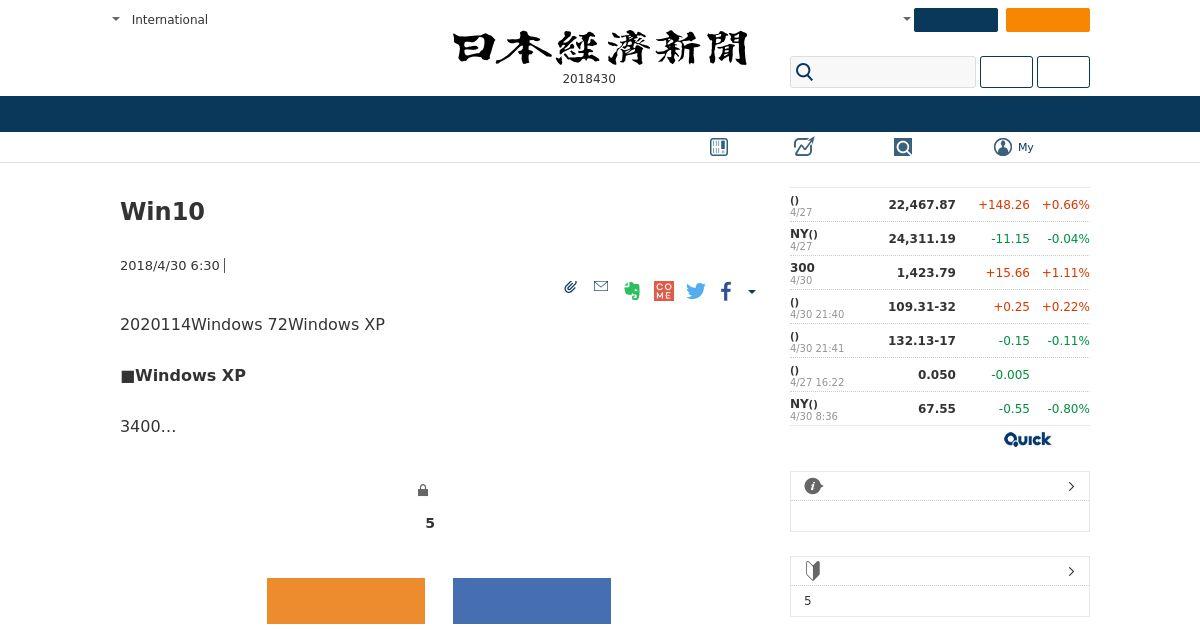Screen dimensions: 1200x630
Task: Click the Nikkei newspaper logo
Action: 600,48
